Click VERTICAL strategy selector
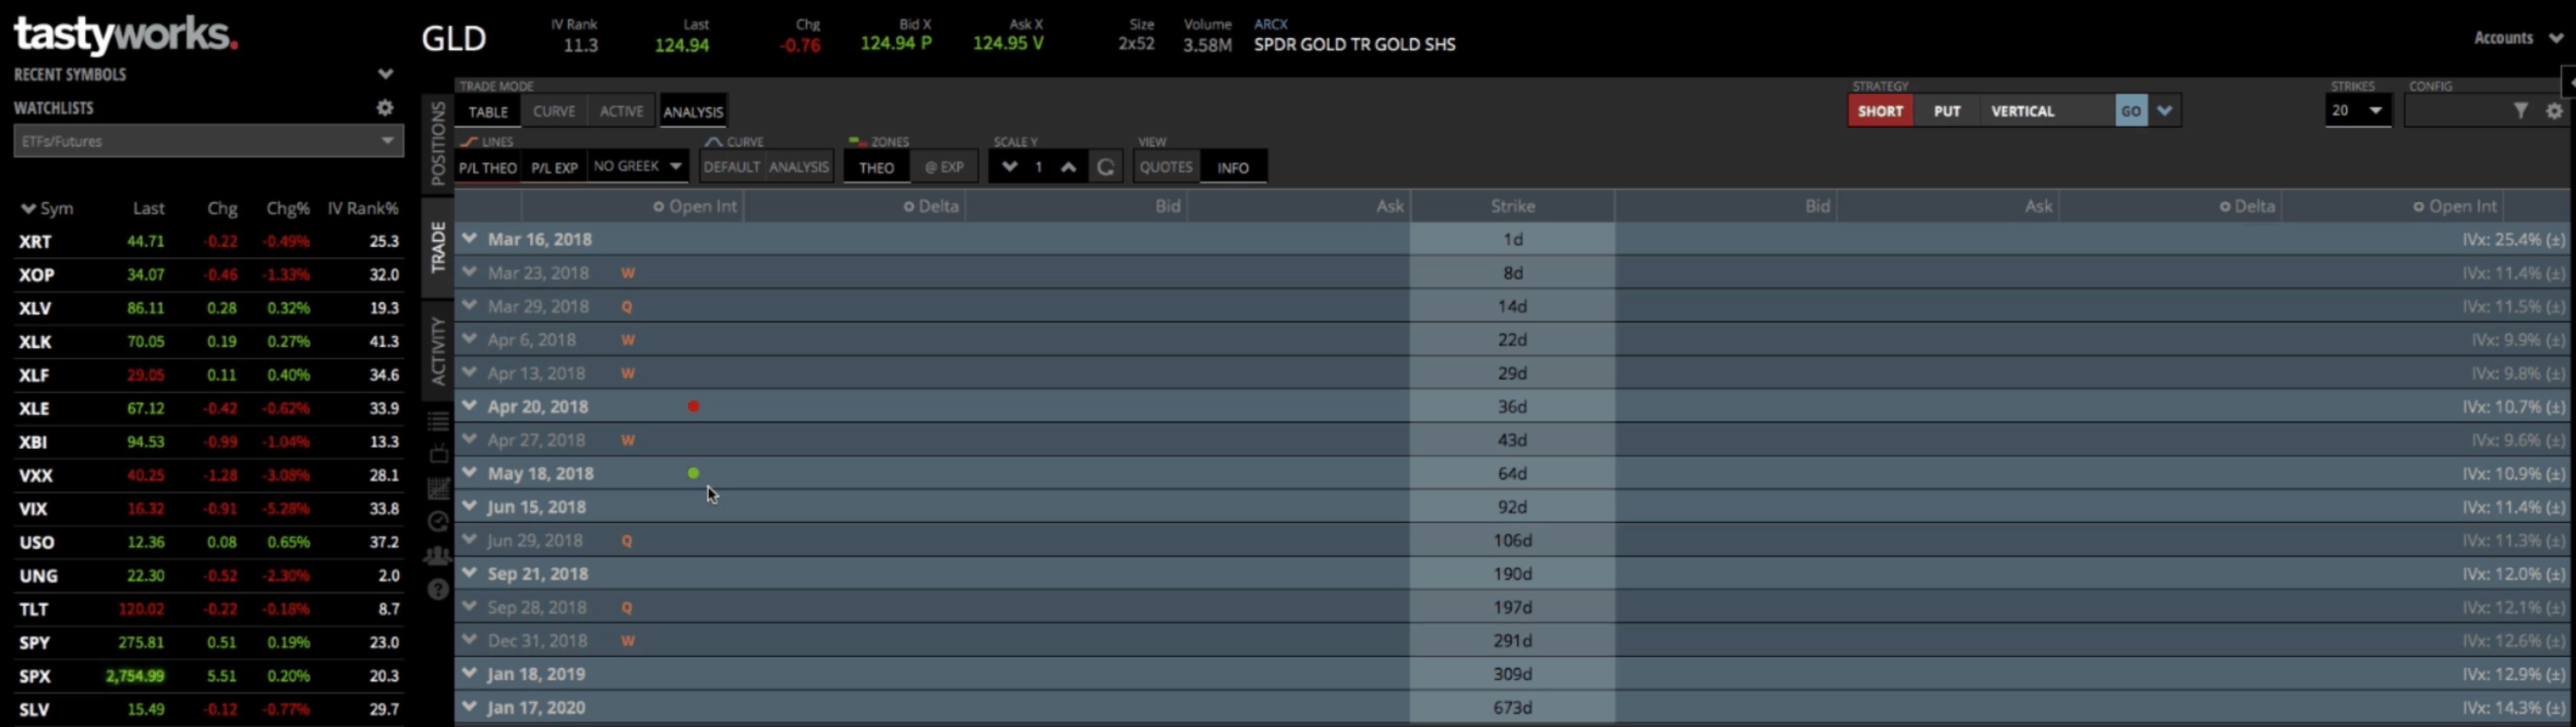 [2047, 111]
